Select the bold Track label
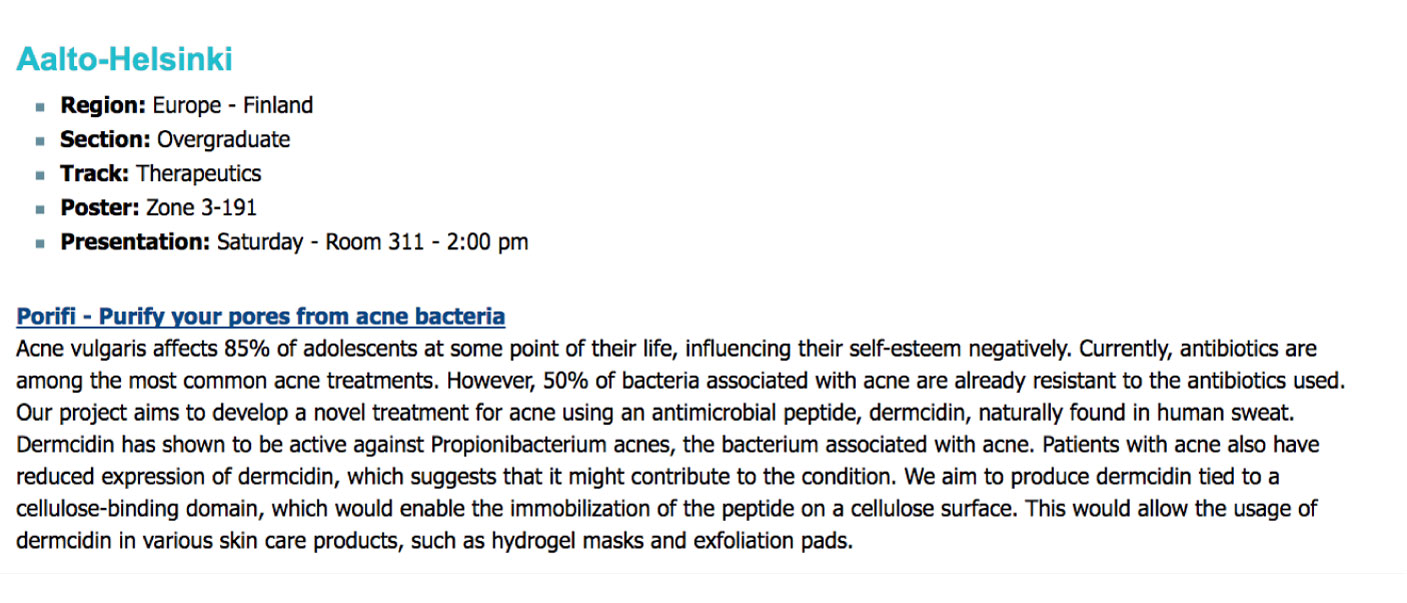The image size is (1407, 603). (95, 173)
